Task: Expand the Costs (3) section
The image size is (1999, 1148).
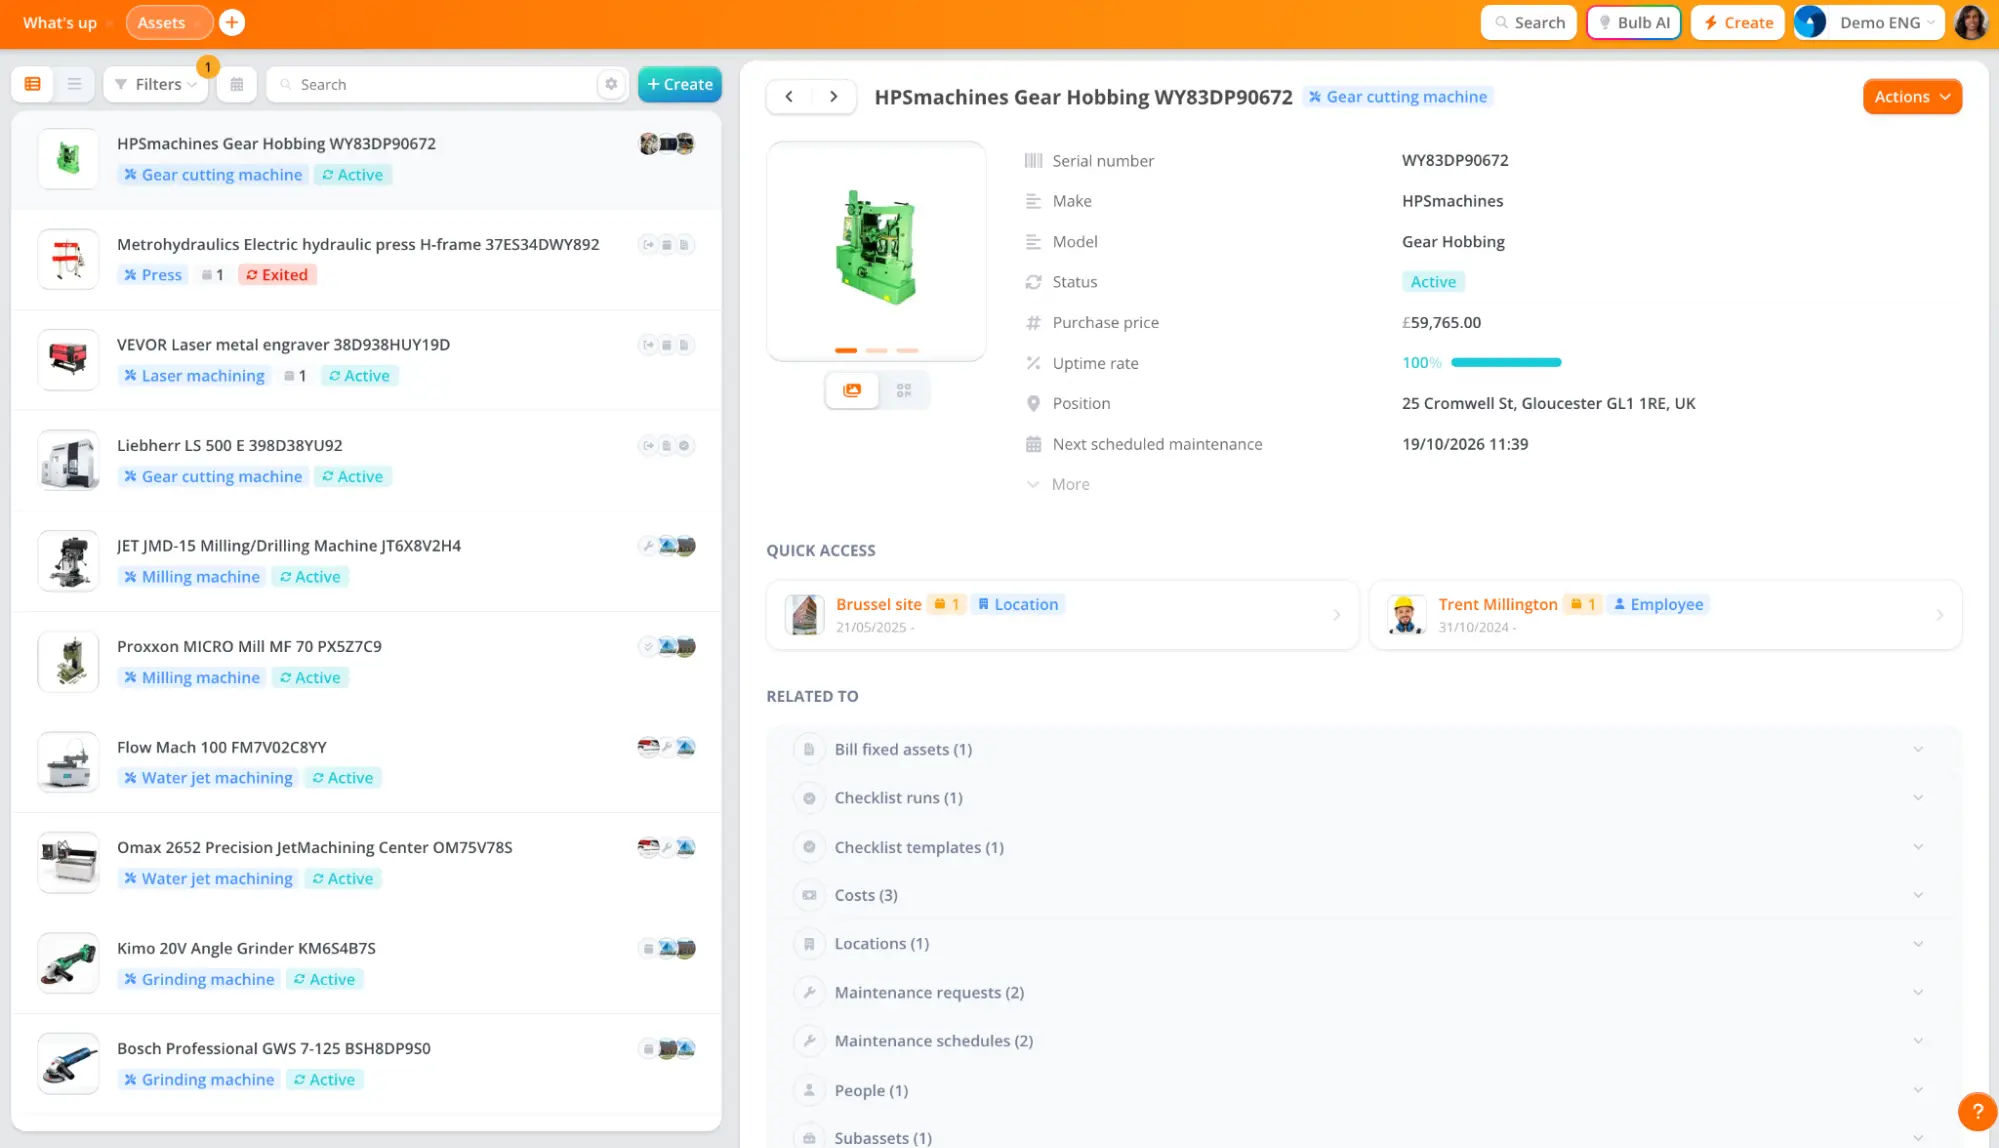Action: (x=866, y=895)
